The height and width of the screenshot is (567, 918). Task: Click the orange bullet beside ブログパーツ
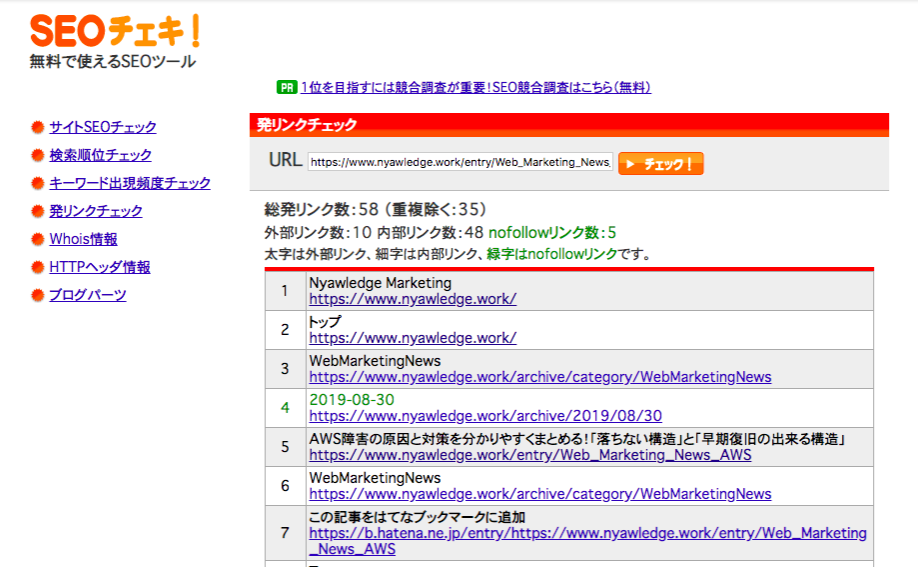pos(37,295)
